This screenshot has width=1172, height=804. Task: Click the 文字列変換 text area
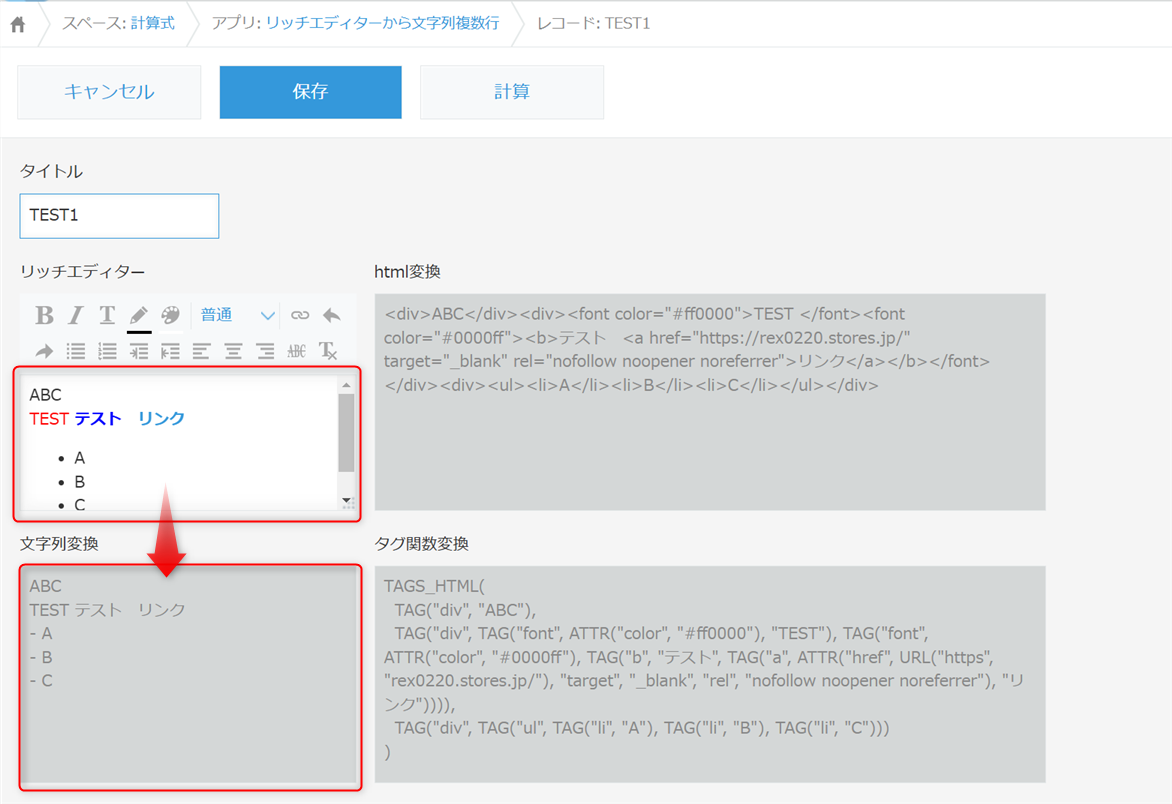pyautogui.click(x=190, y=677)
